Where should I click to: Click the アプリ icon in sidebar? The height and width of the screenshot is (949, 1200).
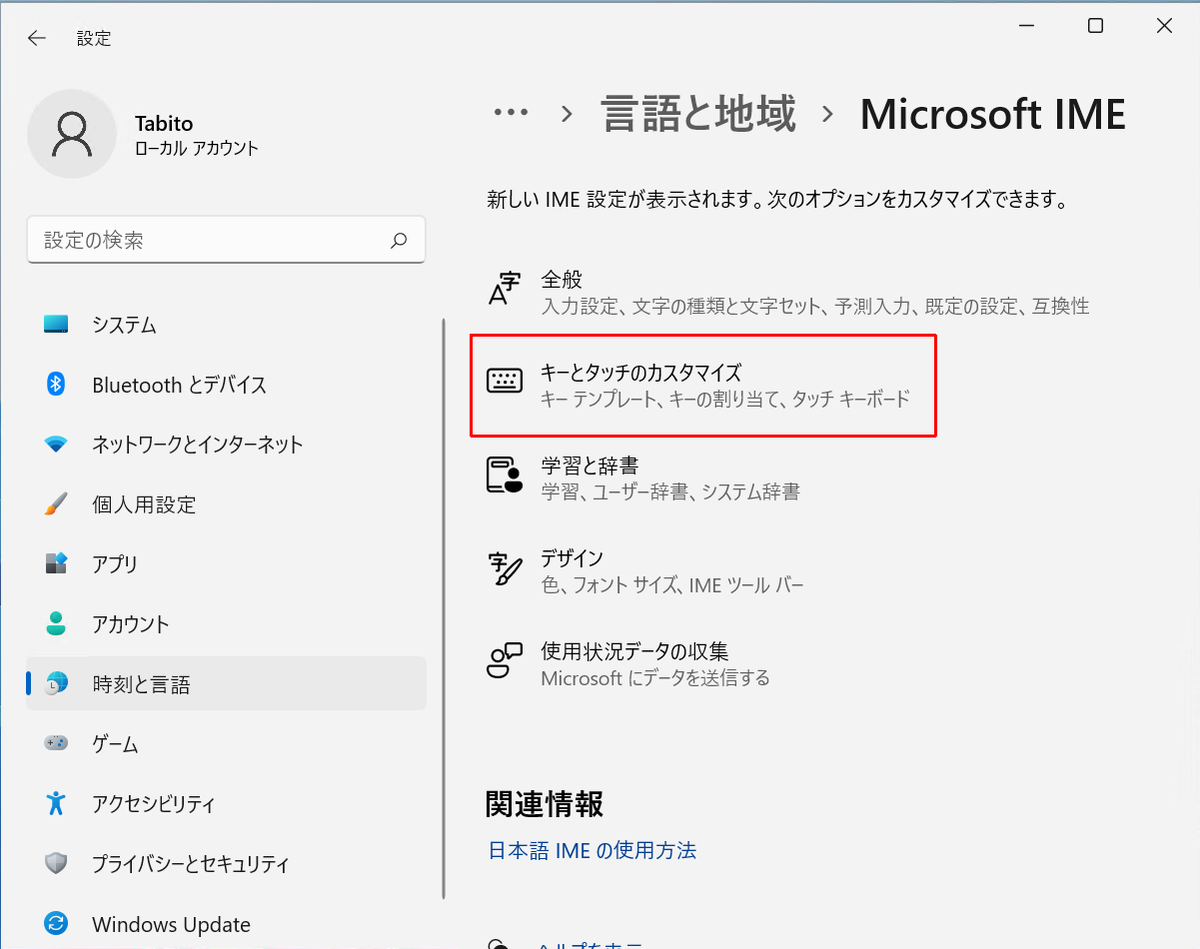(56, 564)
